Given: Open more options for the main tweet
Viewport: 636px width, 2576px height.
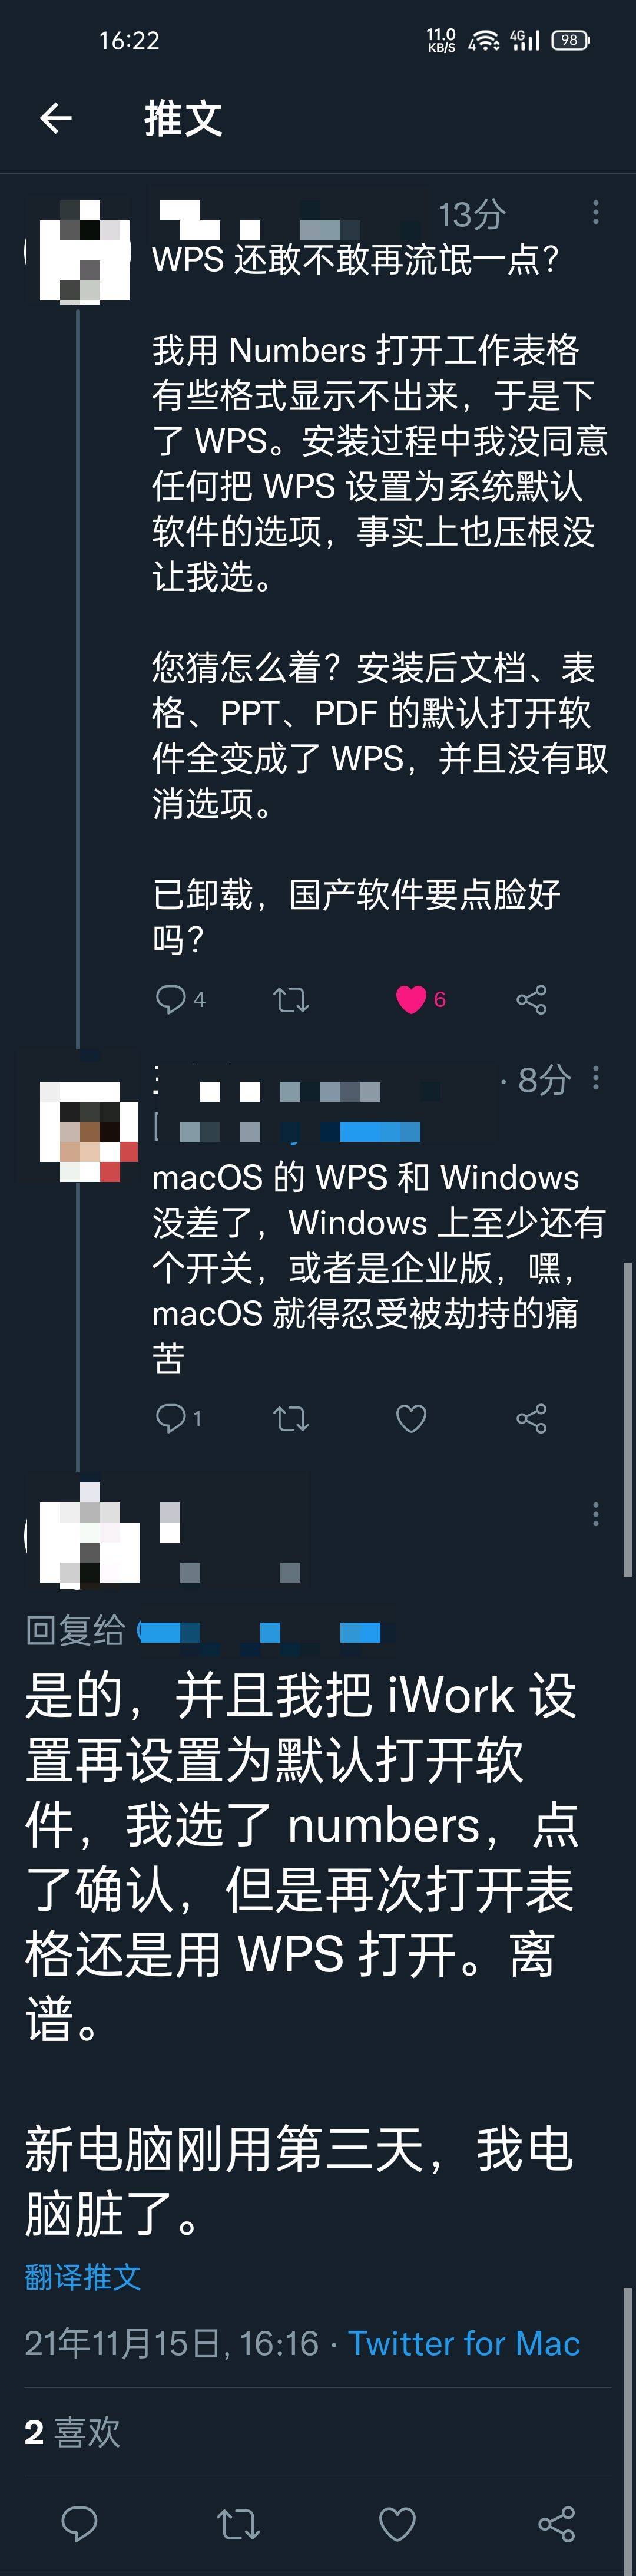Looking at the screenshot, I should [x=596, y=1514].
